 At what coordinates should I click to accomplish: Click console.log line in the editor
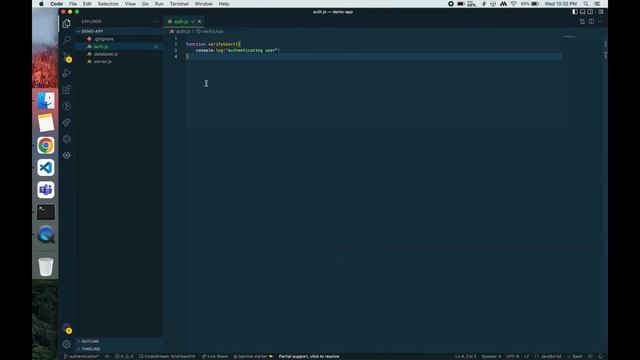238,50
